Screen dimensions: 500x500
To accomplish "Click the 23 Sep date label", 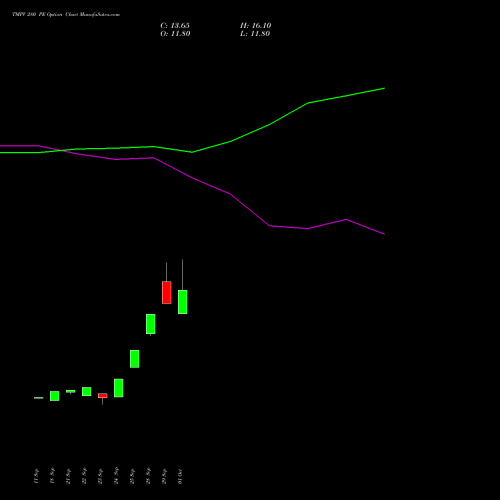I will pos(100,476).
